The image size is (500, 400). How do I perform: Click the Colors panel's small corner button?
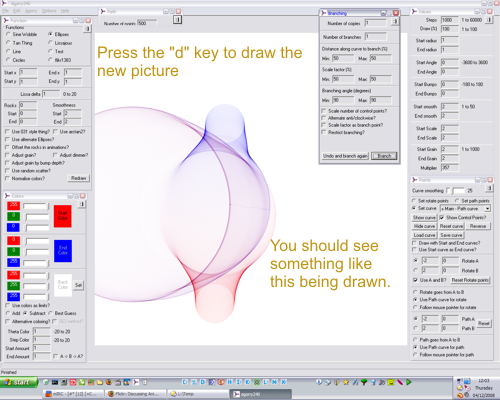click(x=82, y=204)
